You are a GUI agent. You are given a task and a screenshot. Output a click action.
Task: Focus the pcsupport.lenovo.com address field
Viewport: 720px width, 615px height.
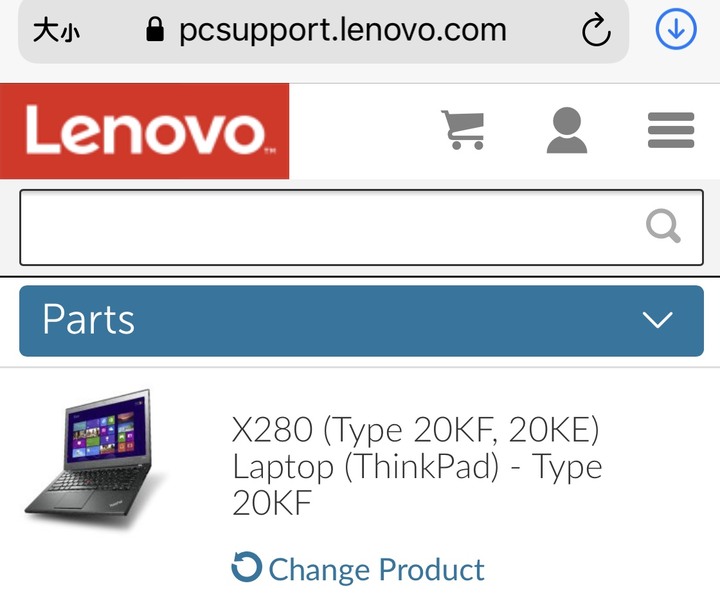[x=343, y=30]
